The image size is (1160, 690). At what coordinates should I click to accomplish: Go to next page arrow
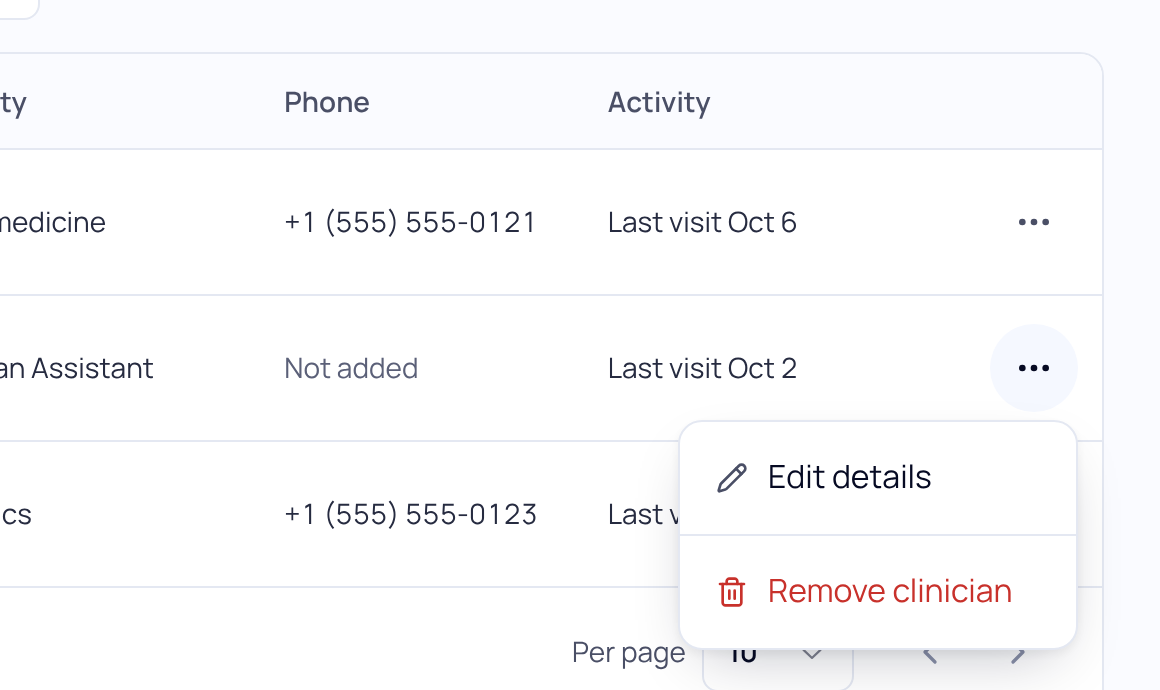(1018, 655)
